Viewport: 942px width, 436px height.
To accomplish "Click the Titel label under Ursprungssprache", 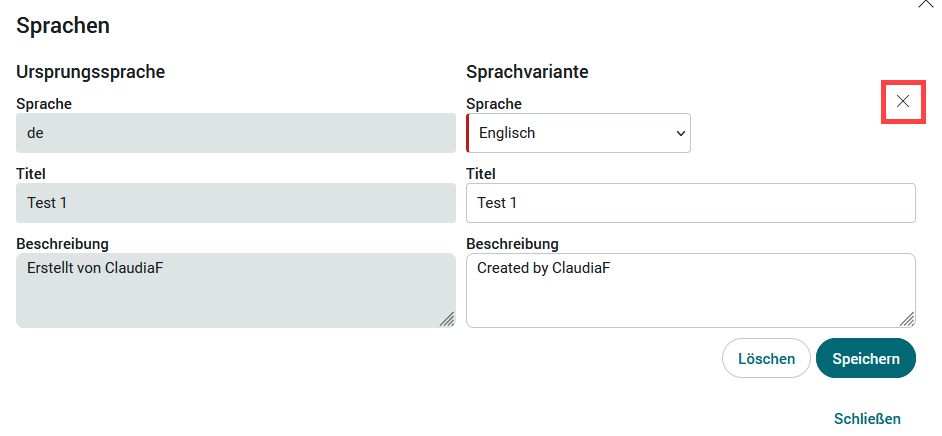I will point(31,174).
